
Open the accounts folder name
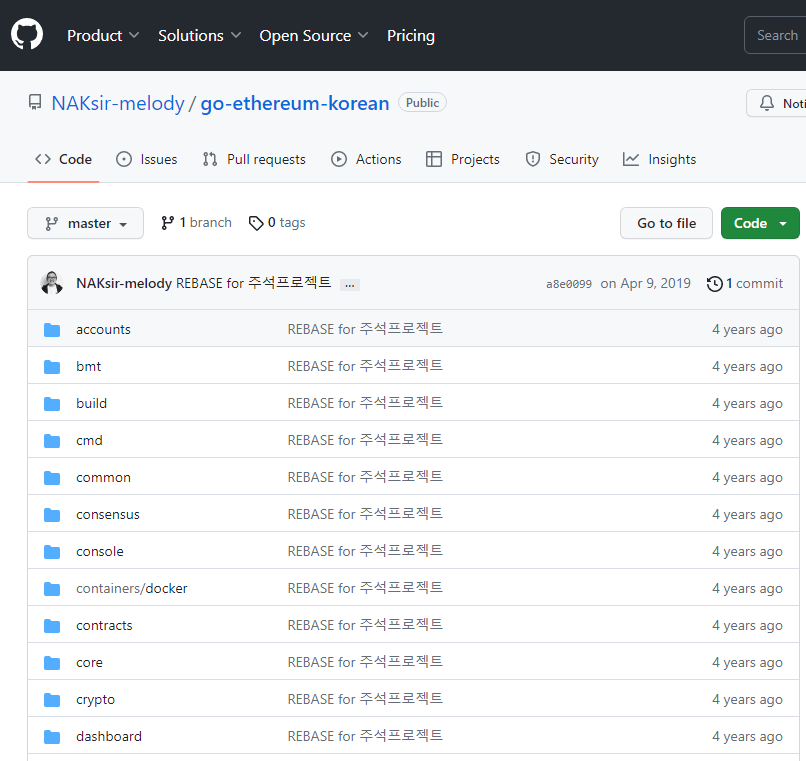(x=103, y=330)
